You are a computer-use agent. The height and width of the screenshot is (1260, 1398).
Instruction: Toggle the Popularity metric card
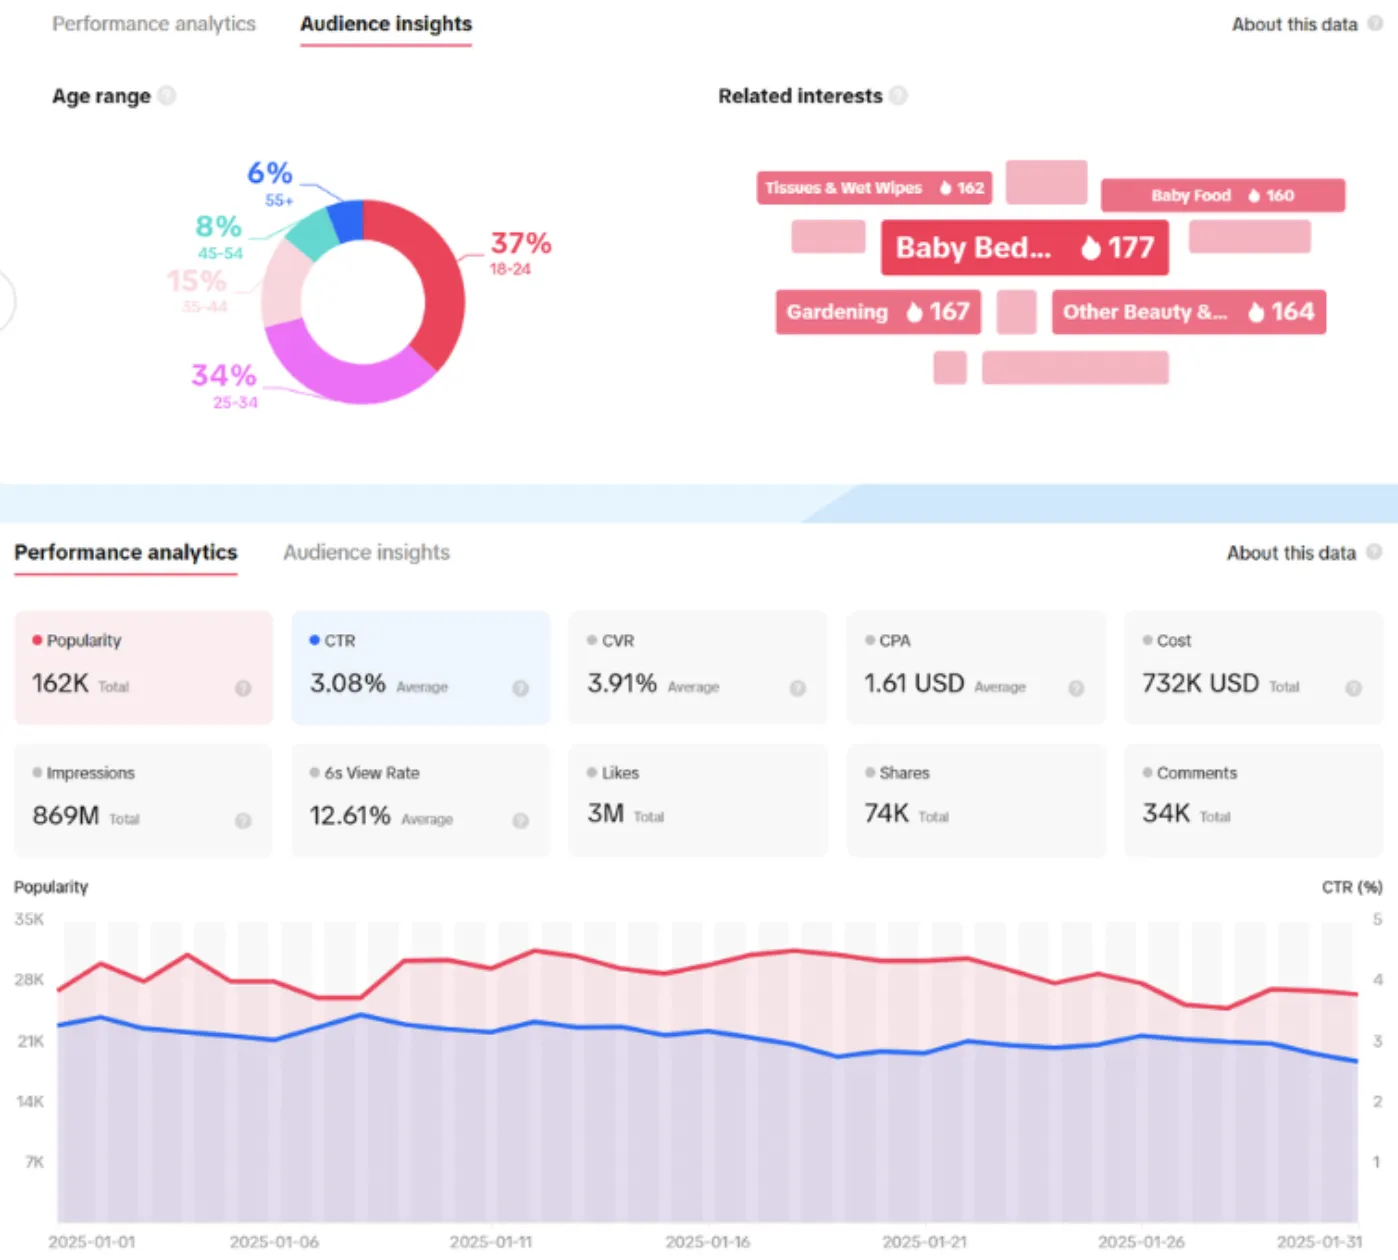(x=143, y=667)
